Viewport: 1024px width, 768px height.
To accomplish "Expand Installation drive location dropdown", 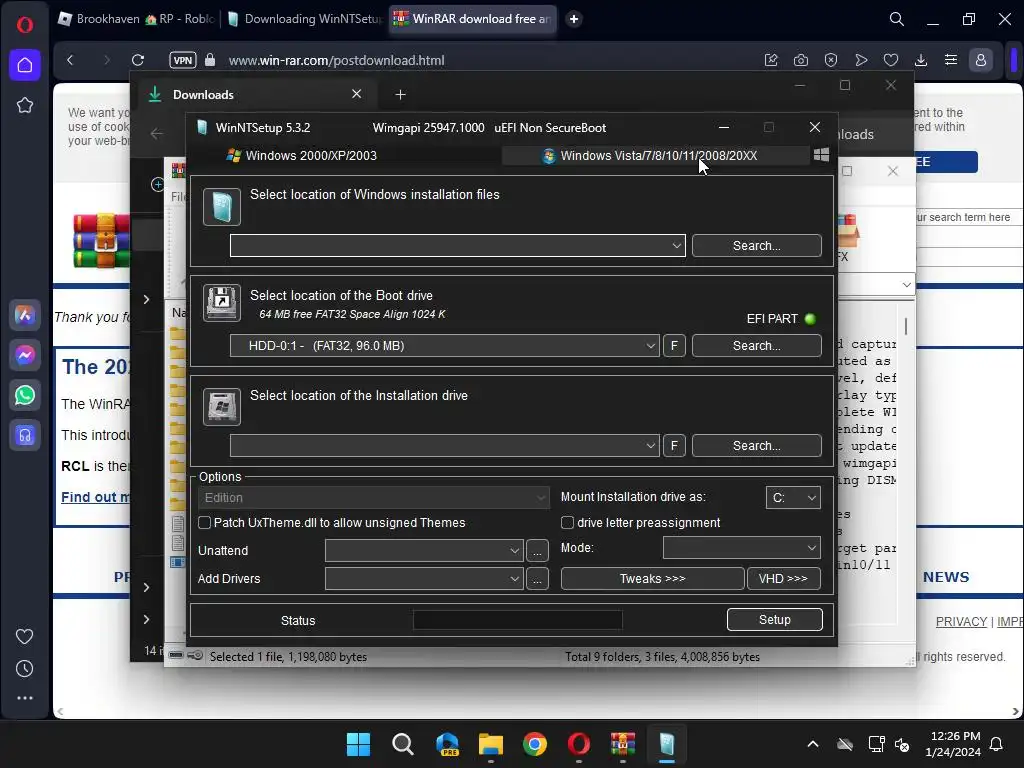I will 650,445.
